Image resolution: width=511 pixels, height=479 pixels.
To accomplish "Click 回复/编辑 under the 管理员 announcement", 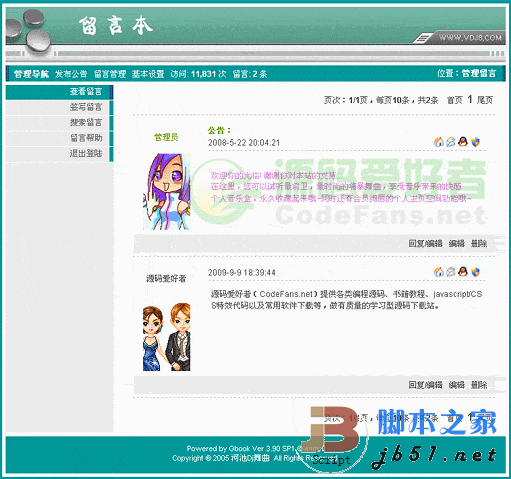I will [426, 244].
